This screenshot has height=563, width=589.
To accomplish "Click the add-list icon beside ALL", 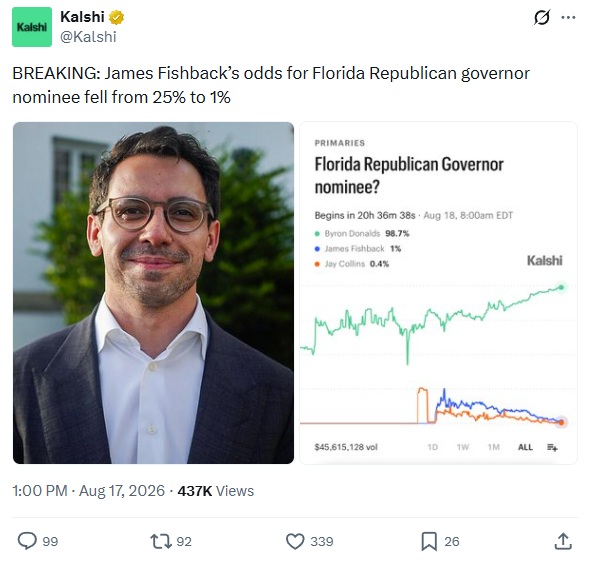I will 552,447.
